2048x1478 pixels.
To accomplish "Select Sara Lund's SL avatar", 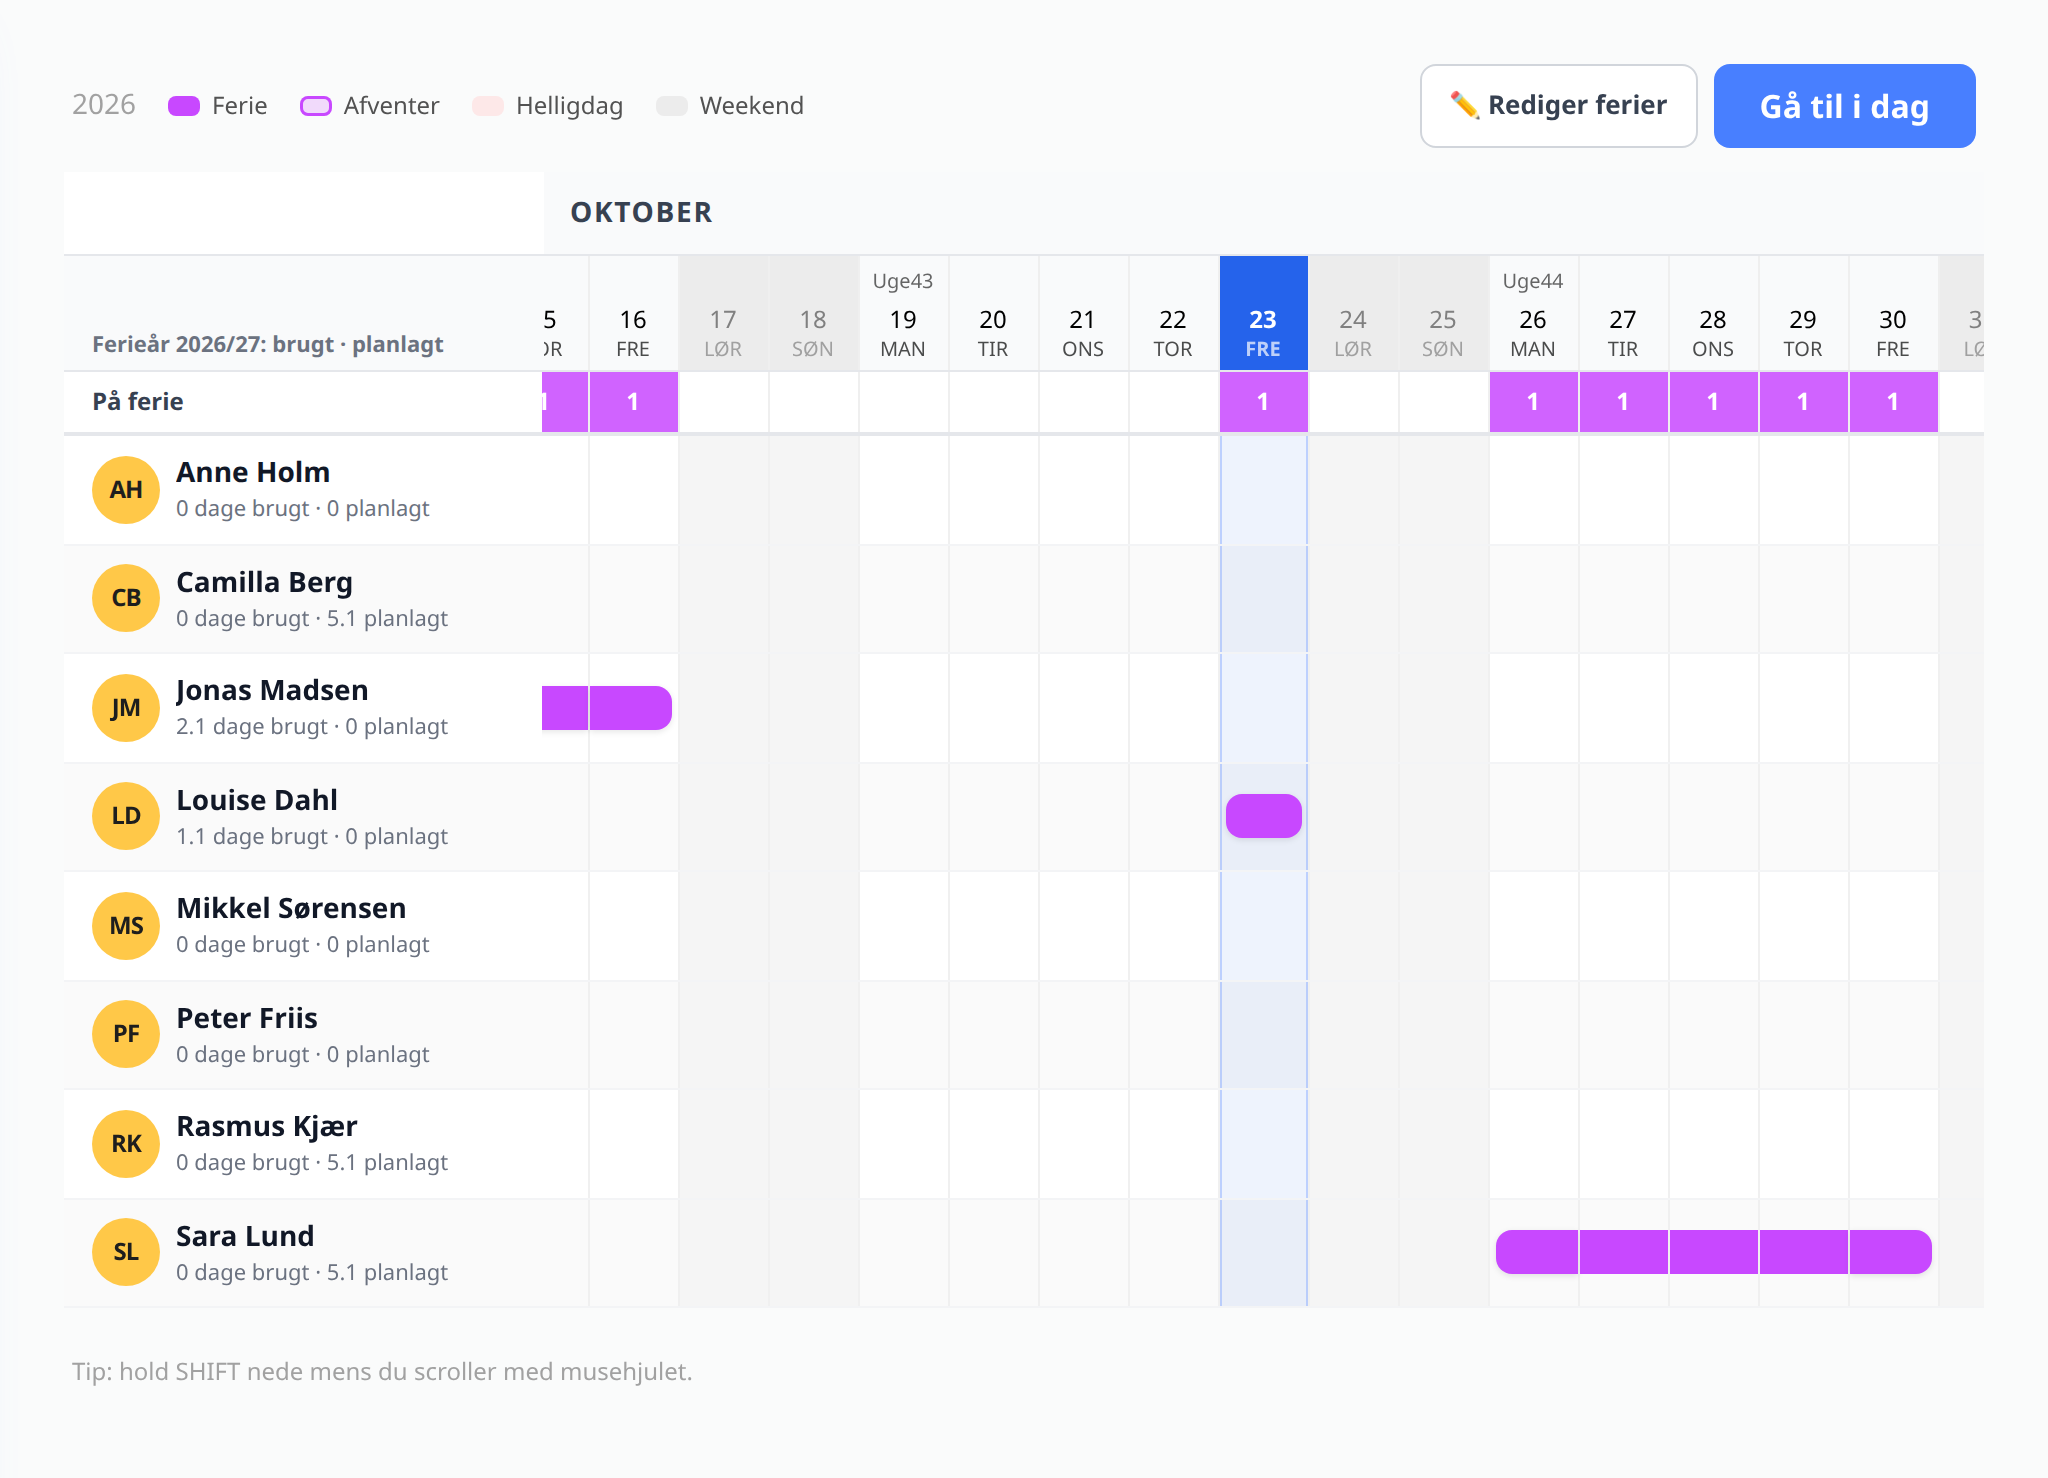I will pyautogui.click(x=126, y=1252).
